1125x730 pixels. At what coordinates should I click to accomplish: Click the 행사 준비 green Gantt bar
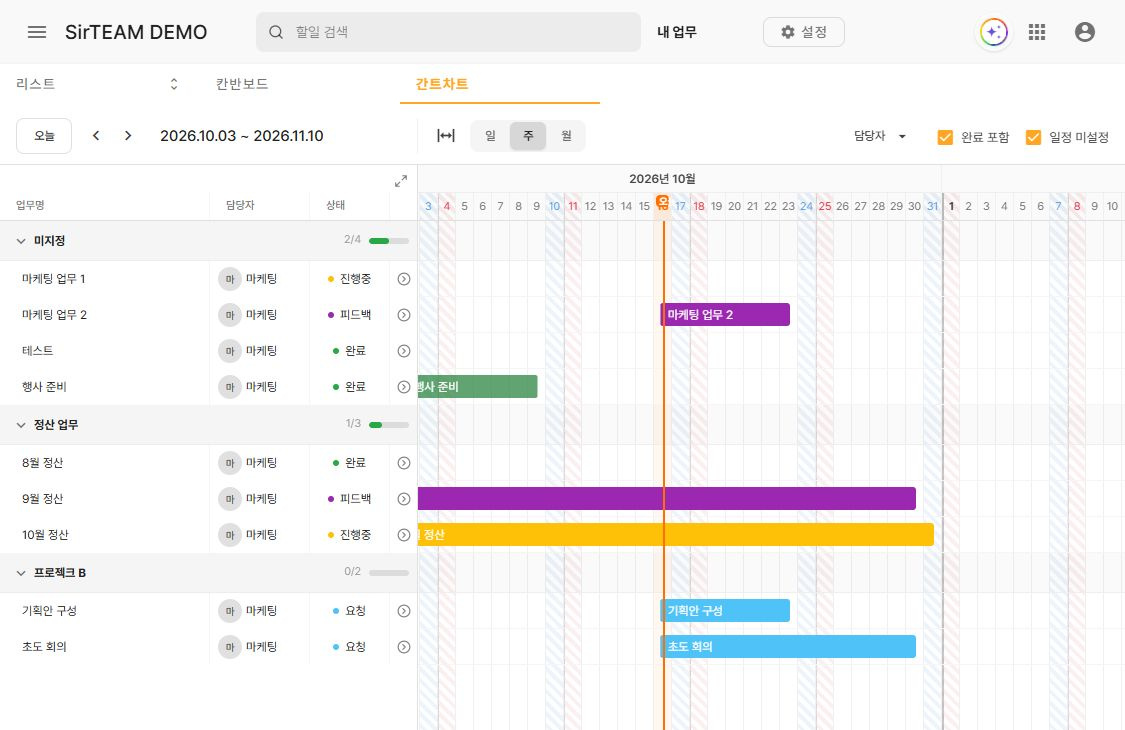pyautogui.click(x=478, y=386)
